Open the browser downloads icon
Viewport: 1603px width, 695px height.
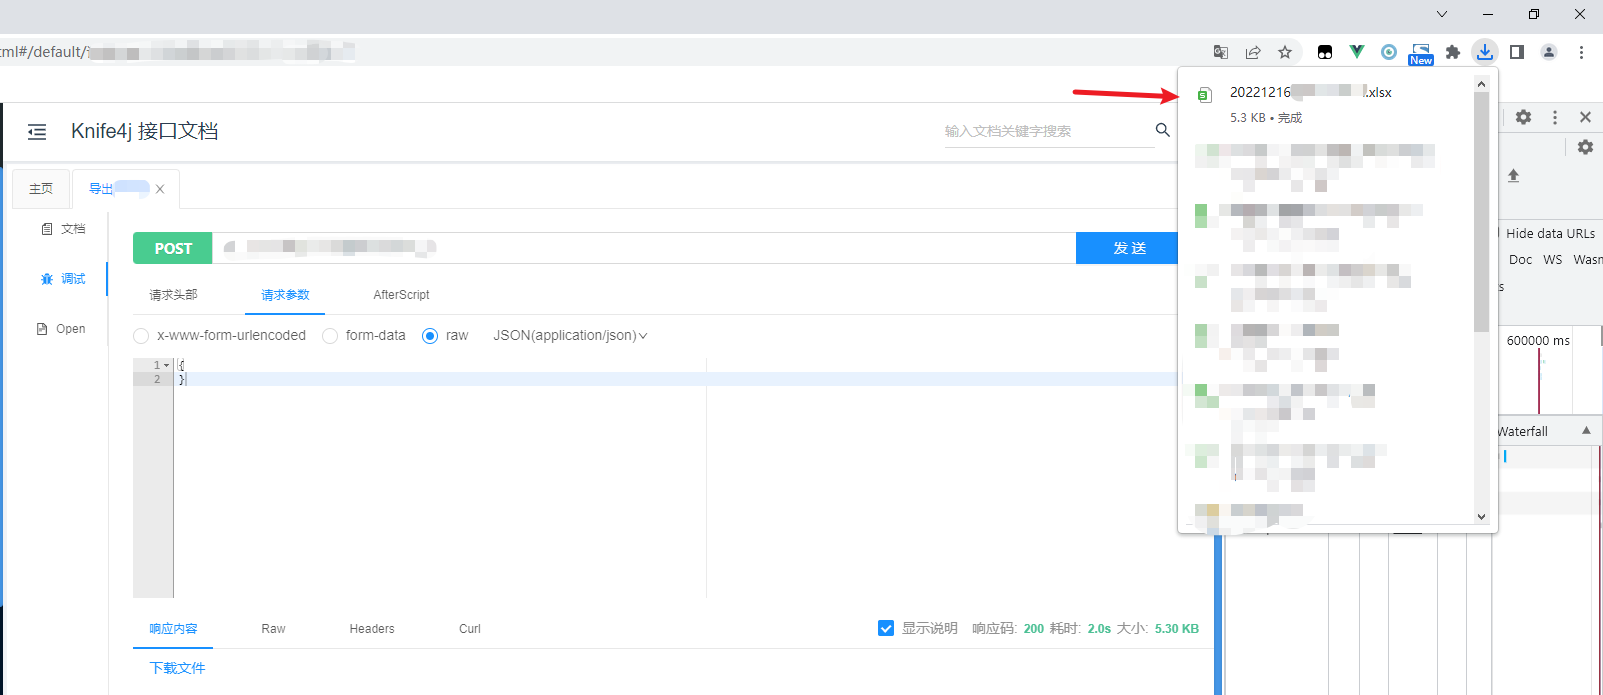pyautogui.click(x=1485, y=52)
